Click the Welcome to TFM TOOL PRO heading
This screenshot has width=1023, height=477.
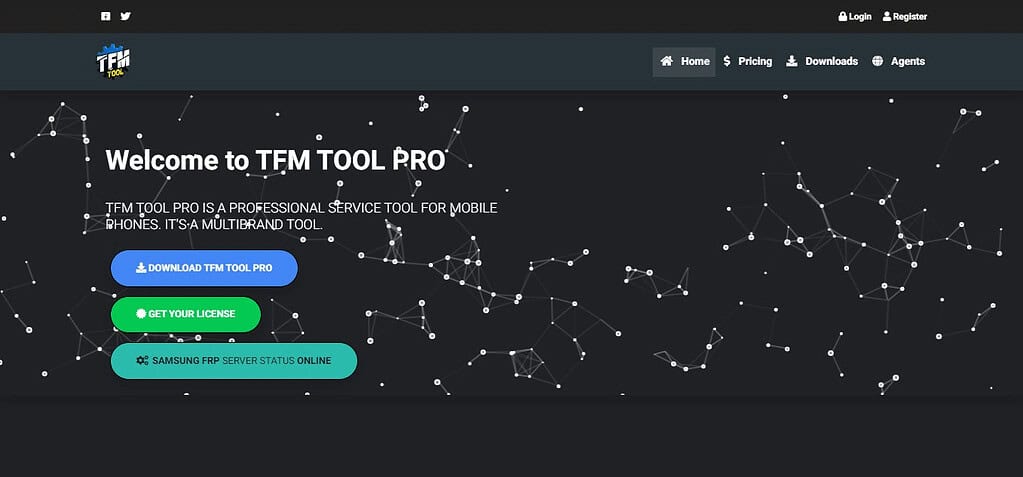(275, 161)
